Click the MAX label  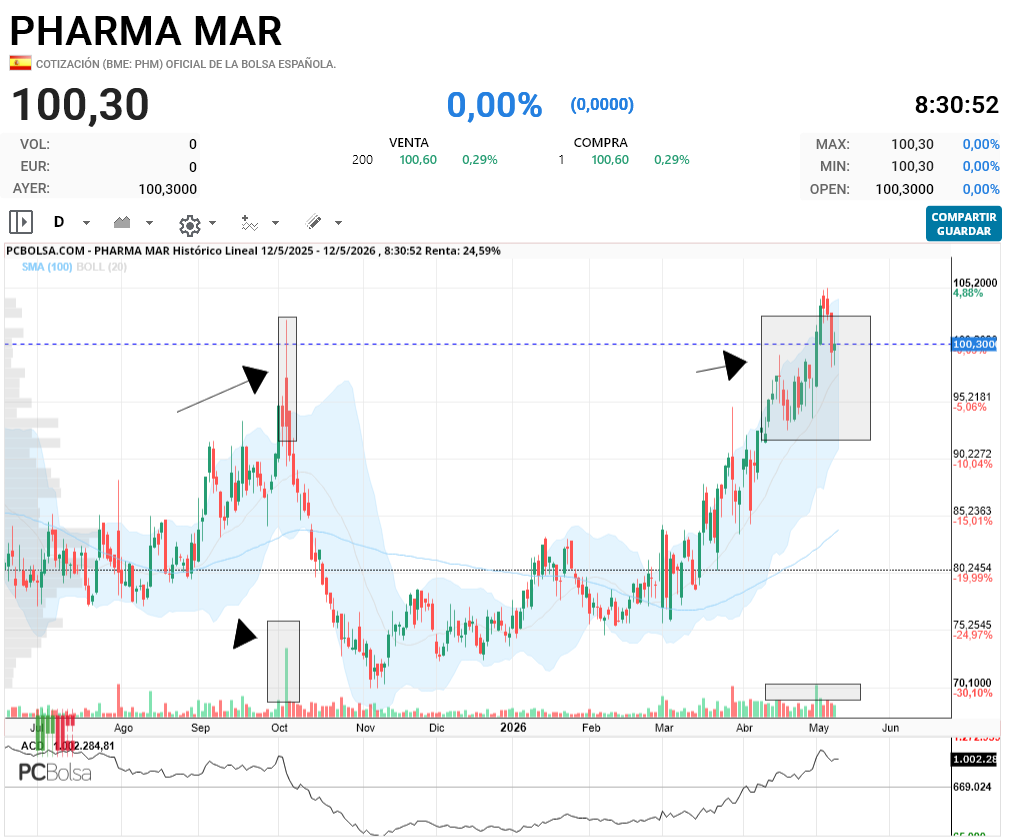click(x=833, y=144)
